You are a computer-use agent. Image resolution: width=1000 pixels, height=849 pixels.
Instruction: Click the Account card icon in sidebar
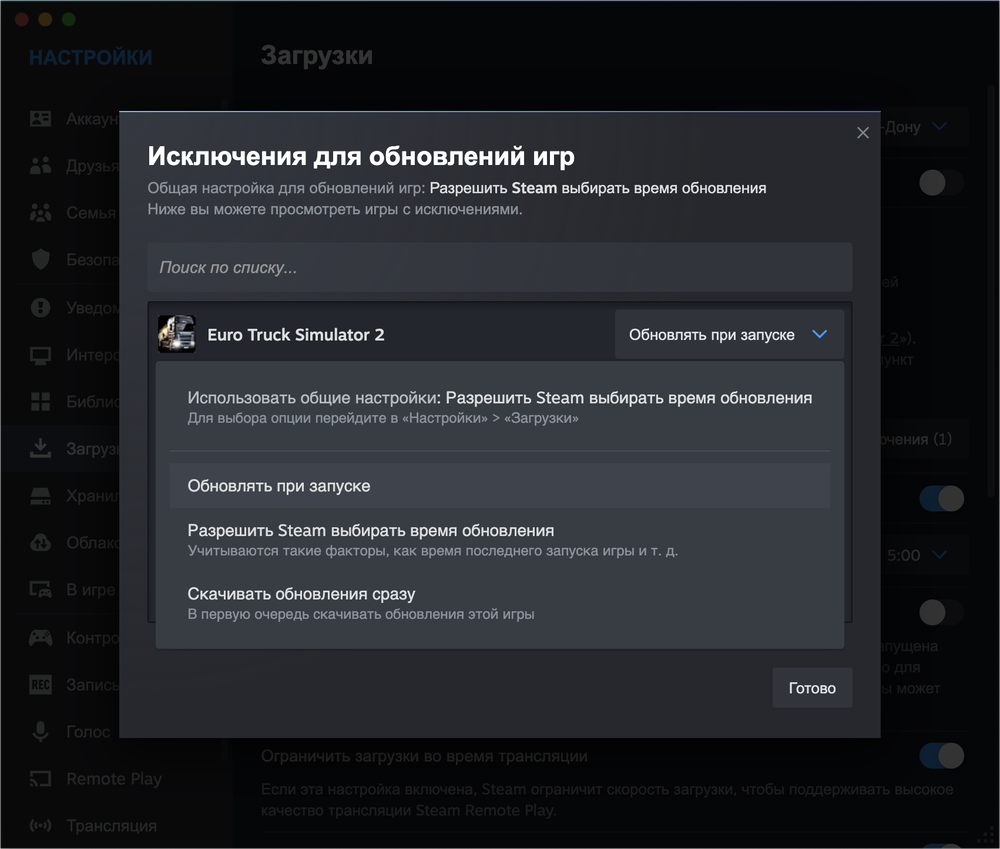[x=40, y=119]
